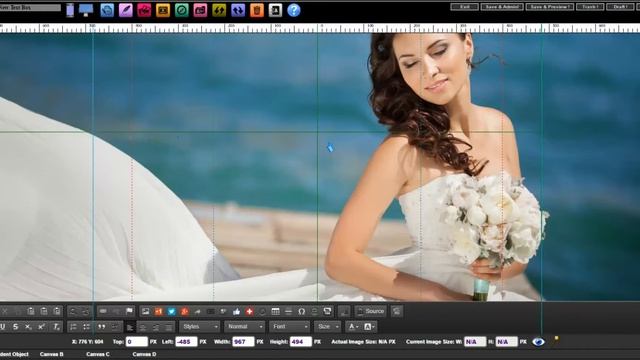Click the orange text box tool icon
640x360 pixels.
(163, 10)
